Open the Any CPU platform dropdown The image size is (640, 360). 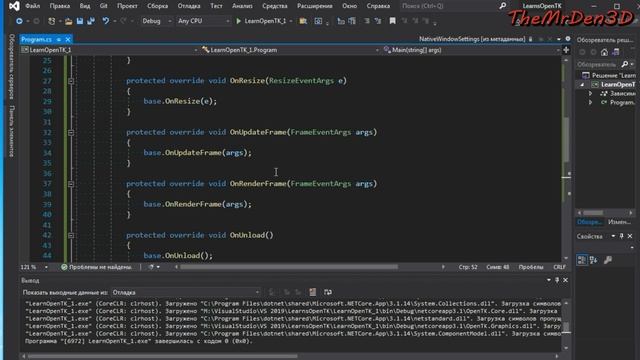(x=203, y=21)
